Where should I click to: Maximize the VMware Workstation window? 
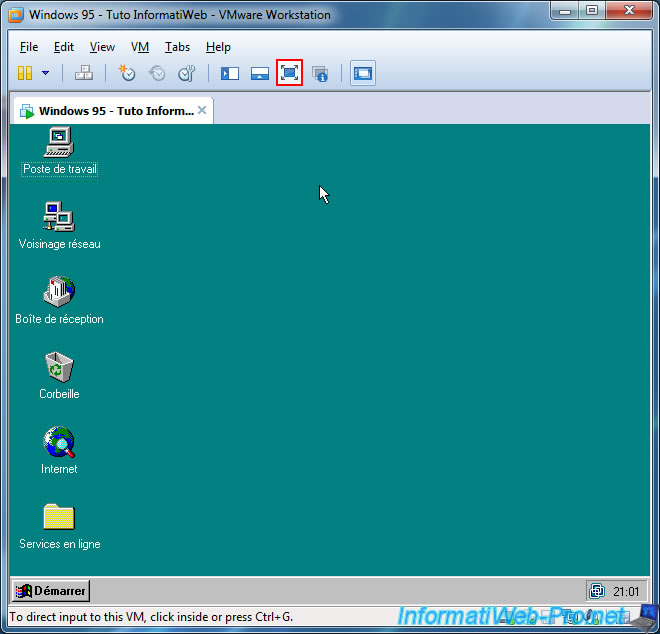(592, 11)
